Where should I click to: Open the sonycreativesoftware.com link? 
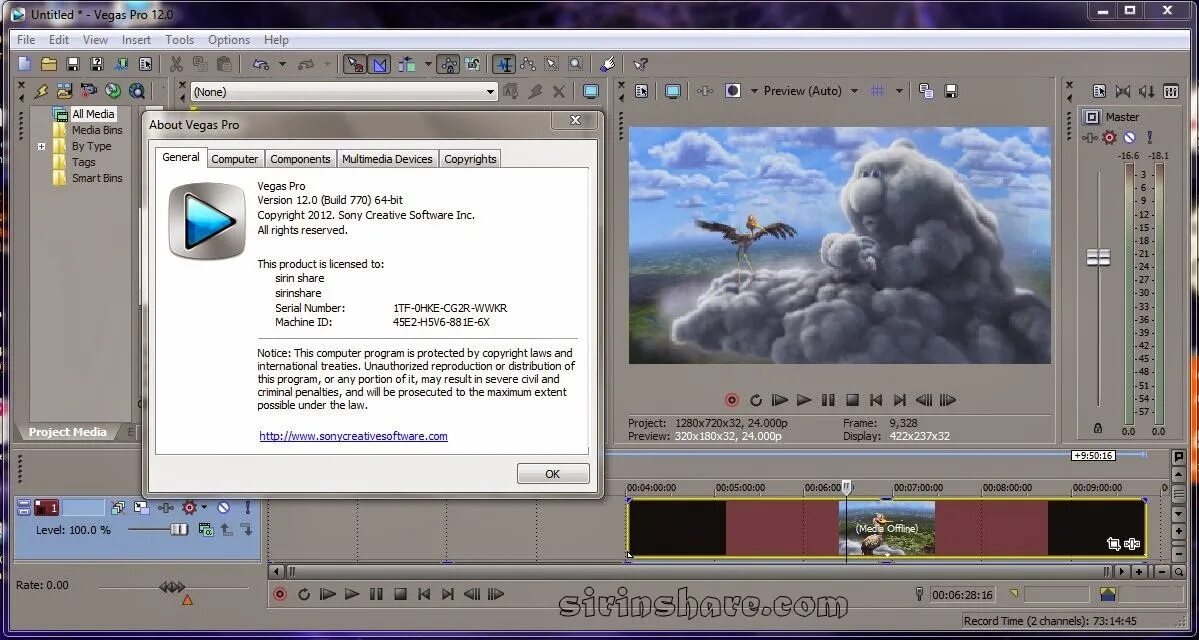point(353,436)
